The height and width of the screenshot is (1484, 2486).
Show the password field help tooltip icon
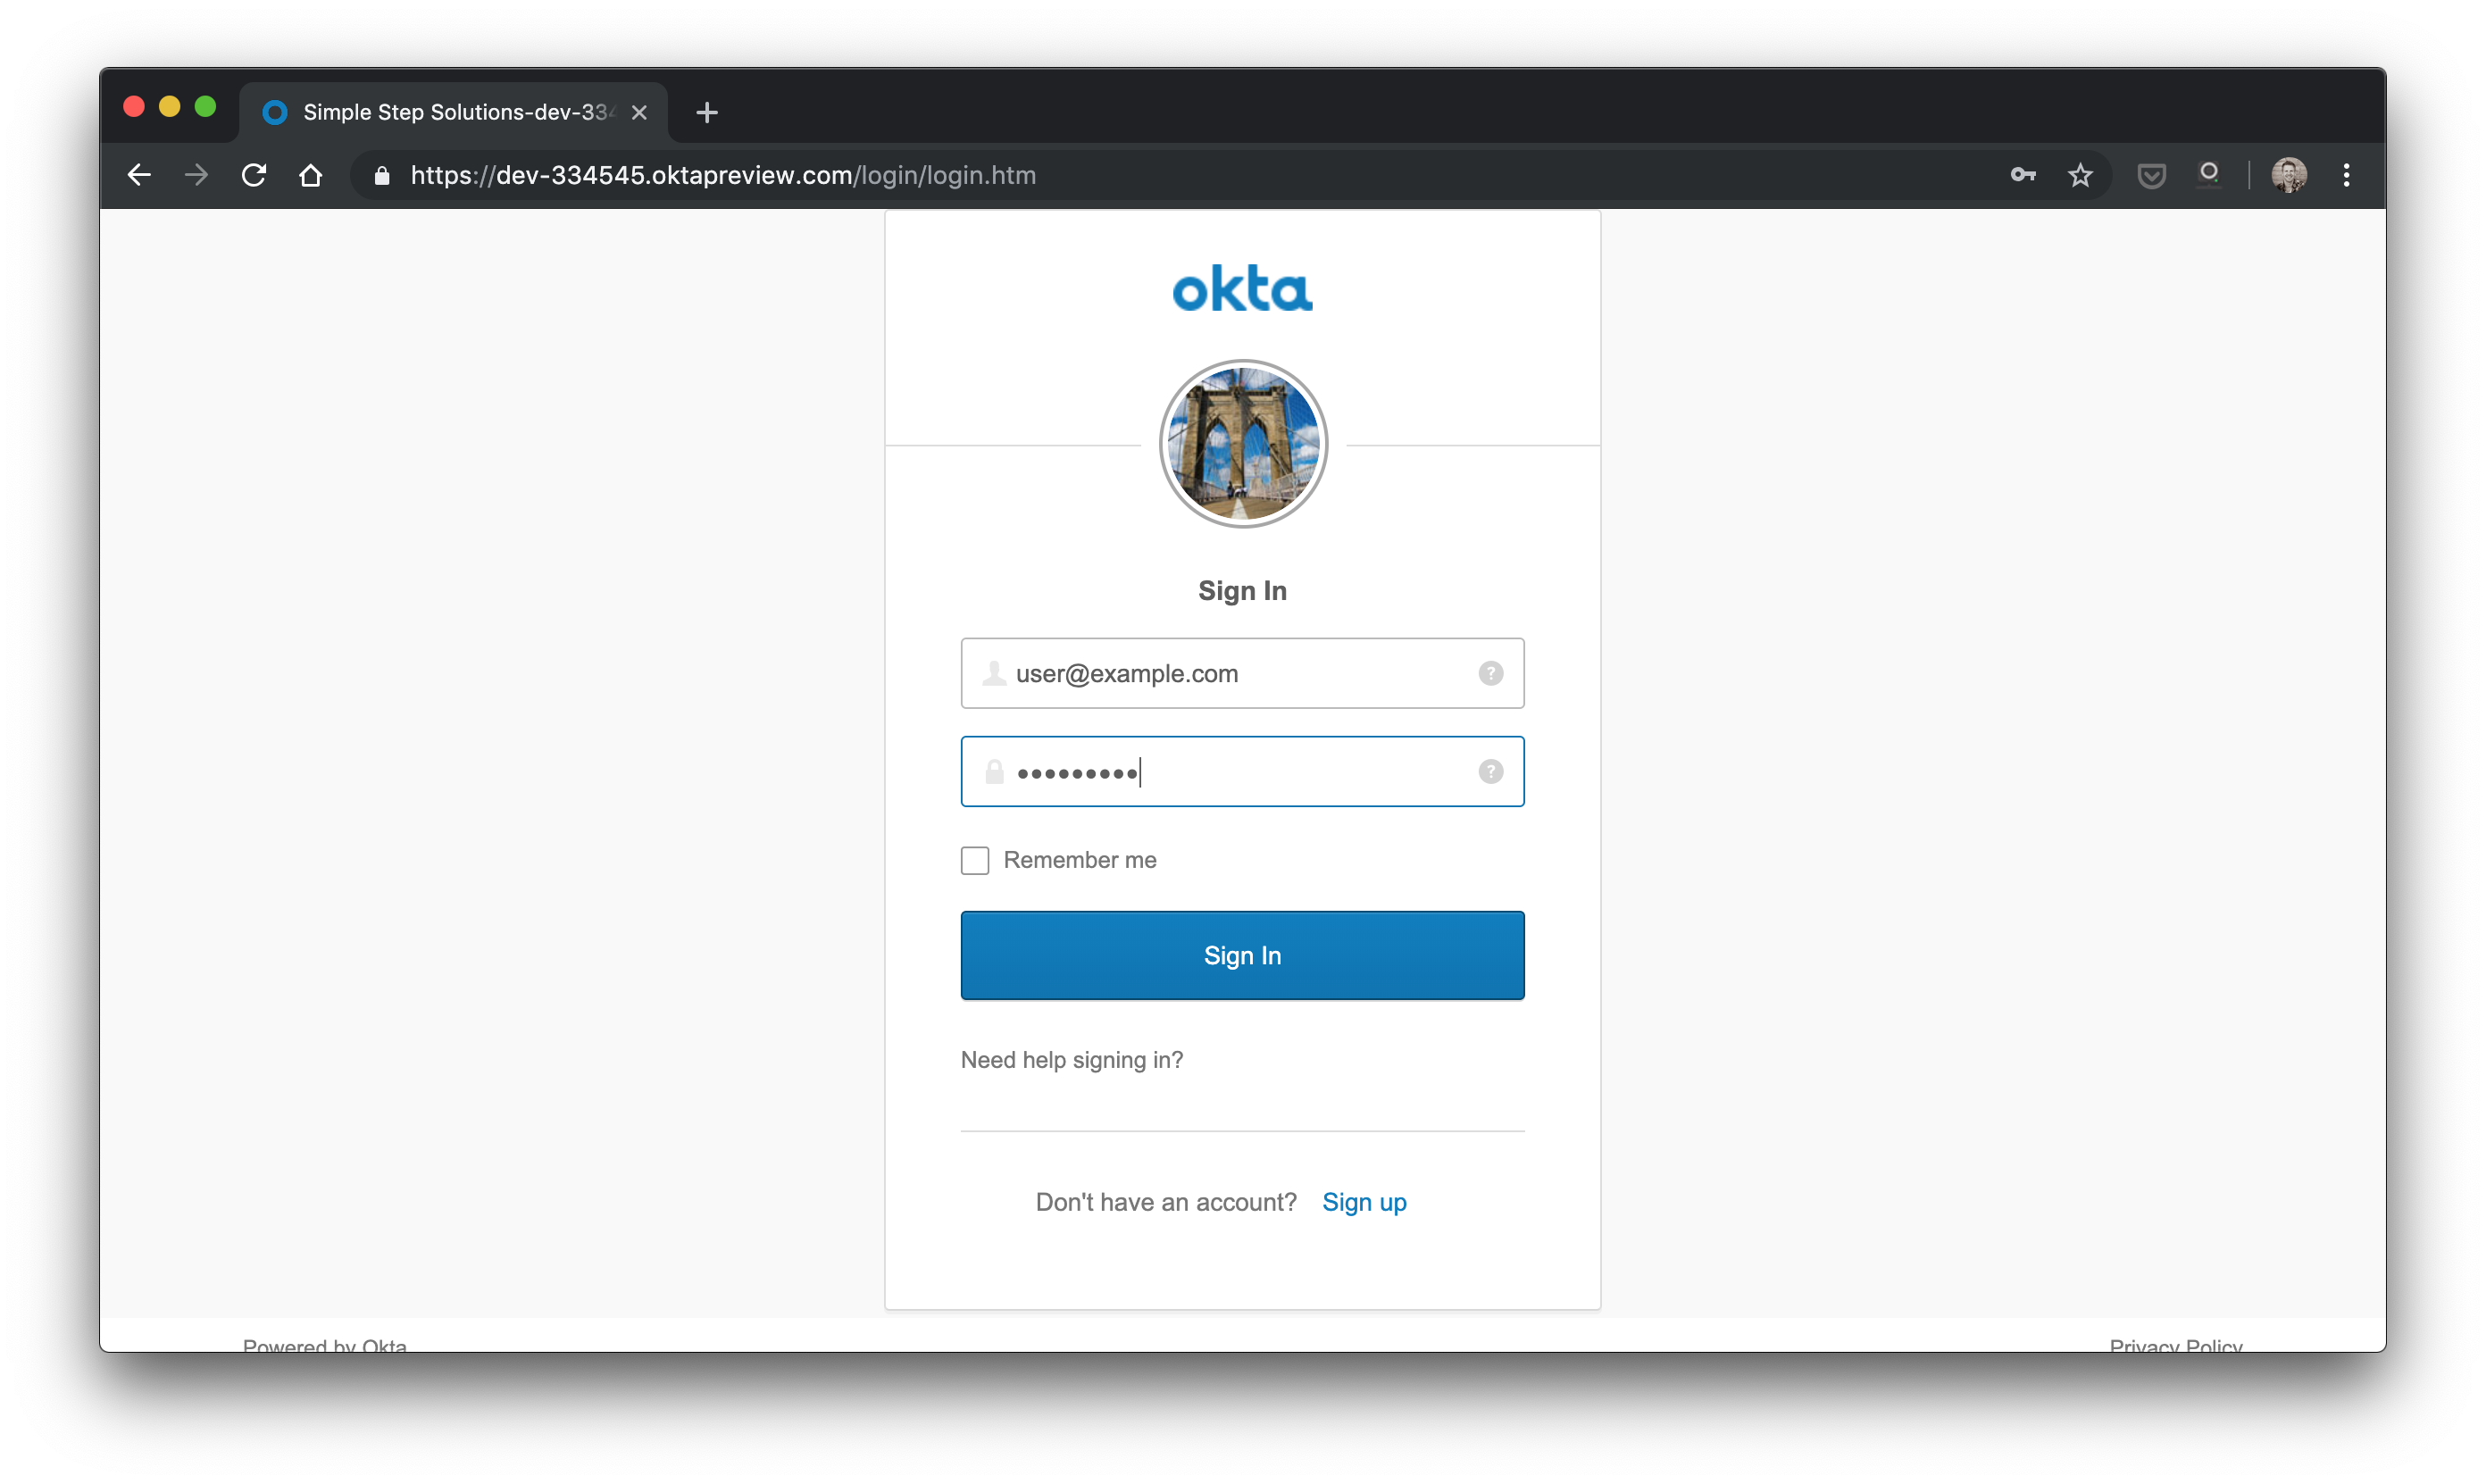click(x=1490, y=771)
